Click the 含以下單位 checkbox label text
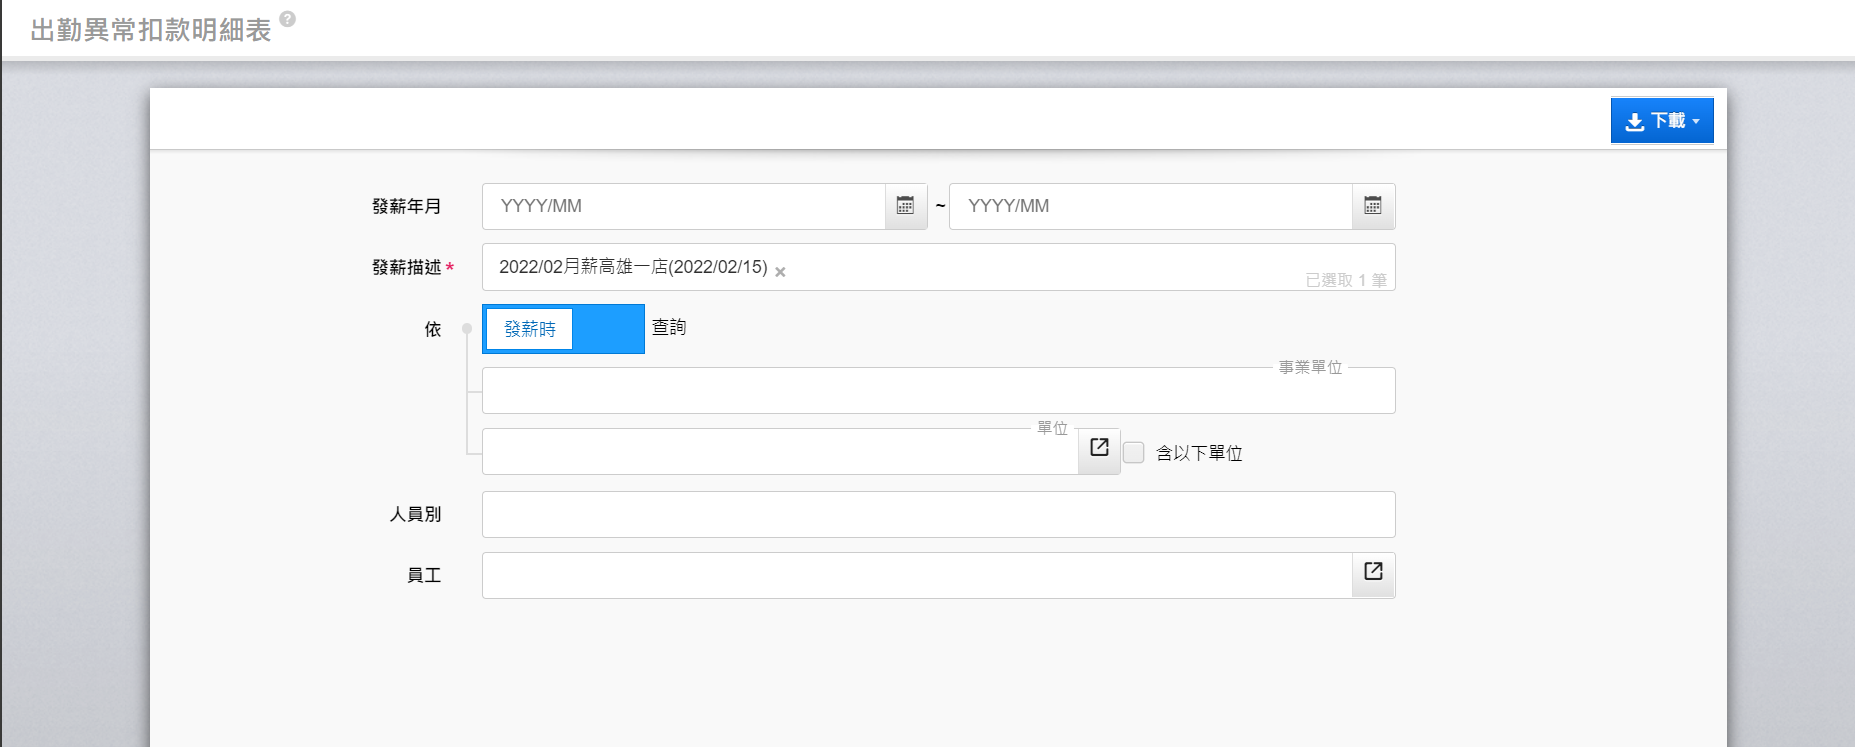The height and width of the screenshot is (747, 1855). point(1199,454)
